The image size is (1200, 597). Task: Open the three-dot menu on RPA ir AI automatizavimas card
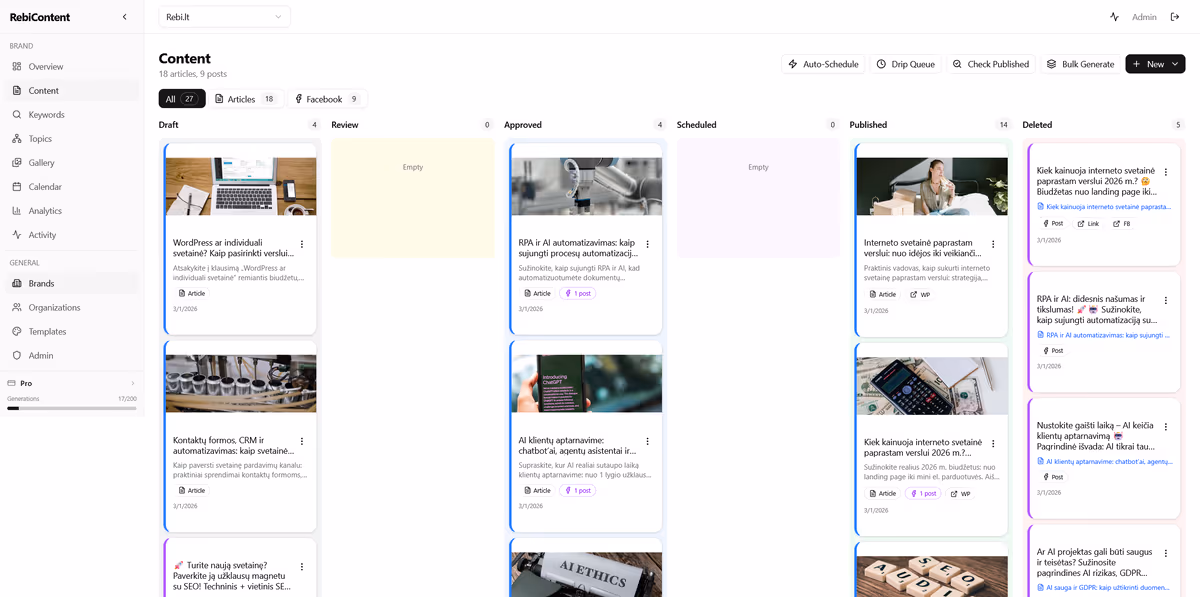coord(648,244)
